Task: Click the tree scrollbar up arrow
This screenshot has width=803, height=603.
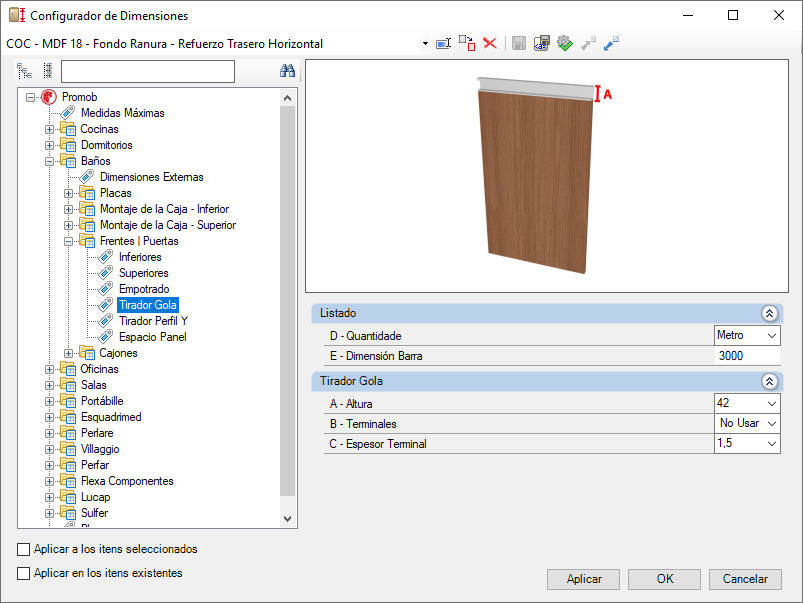Action: tap(287, 98)
